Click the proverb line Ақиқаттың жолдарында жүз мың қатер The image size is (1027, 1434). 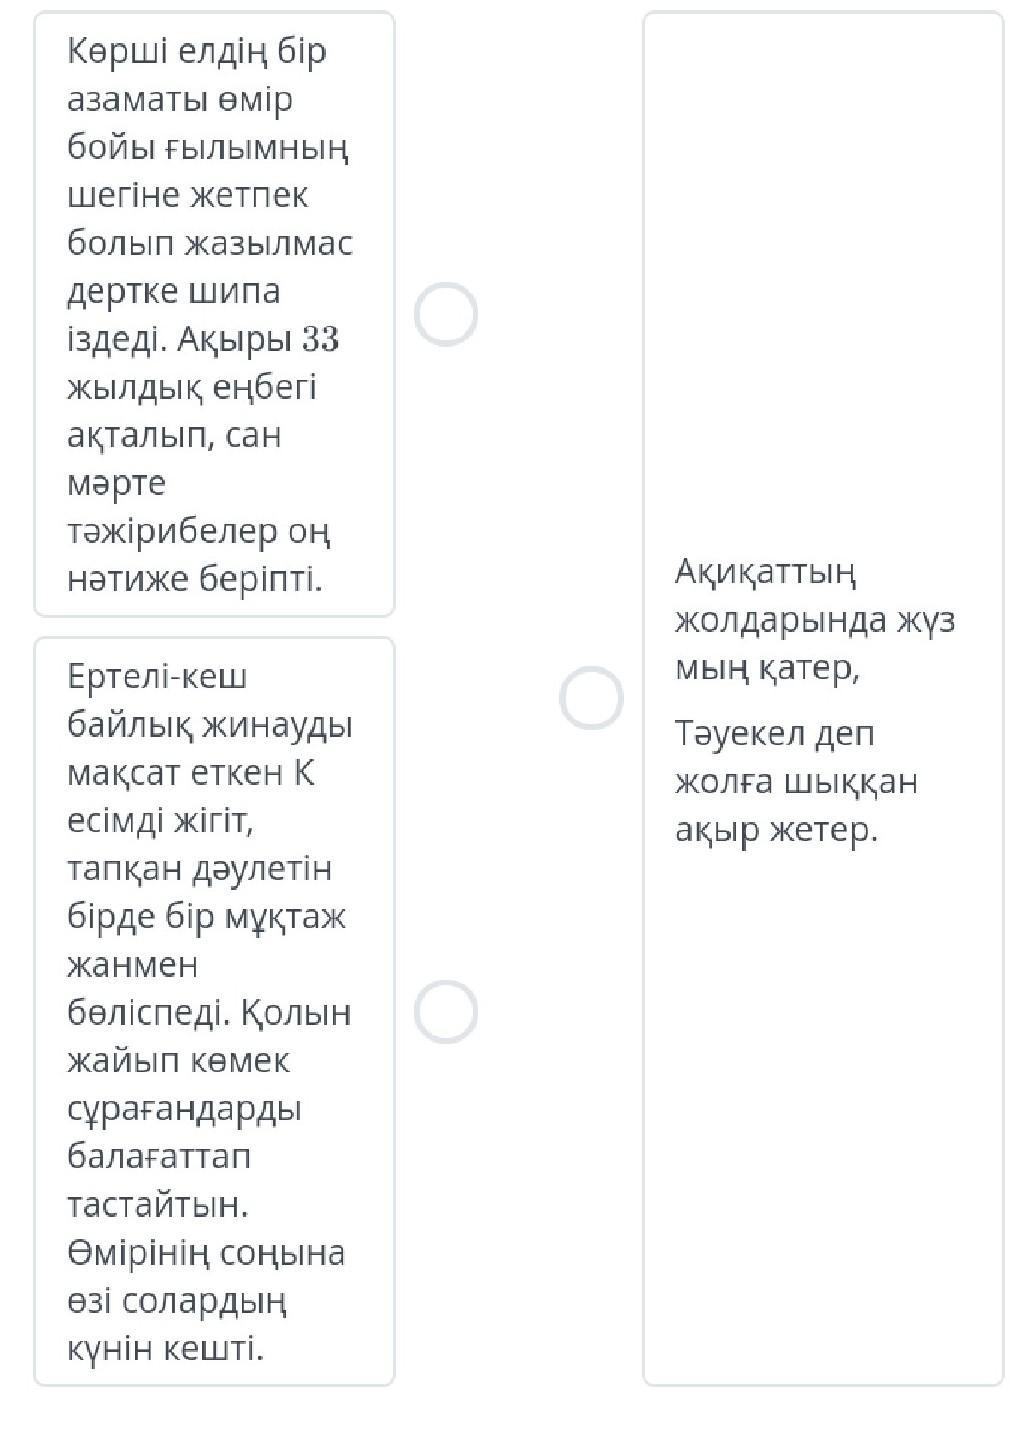coord(814,620)
